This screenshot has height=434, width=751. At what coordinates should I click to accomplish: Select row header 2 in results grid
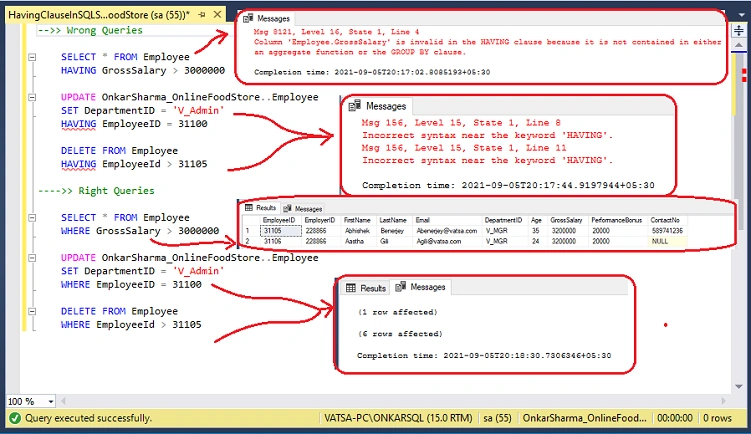pos(250,241)
